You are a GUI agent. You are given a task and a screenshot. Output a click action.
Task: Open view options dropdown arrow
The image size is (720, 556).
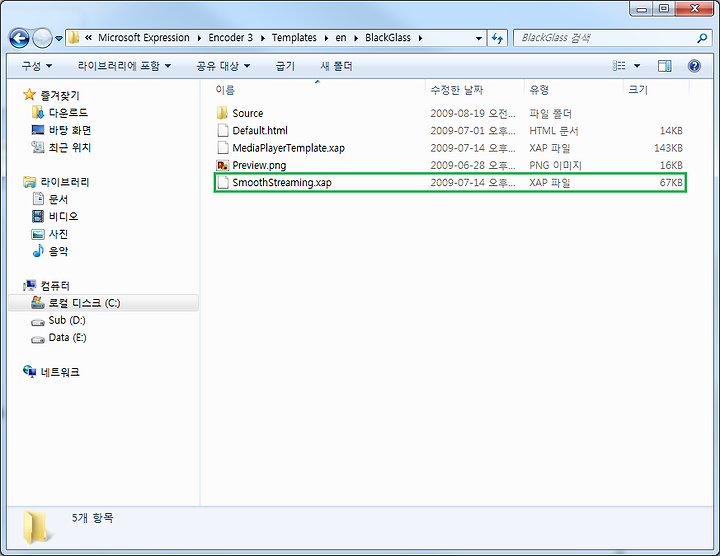tap(637, 66)
